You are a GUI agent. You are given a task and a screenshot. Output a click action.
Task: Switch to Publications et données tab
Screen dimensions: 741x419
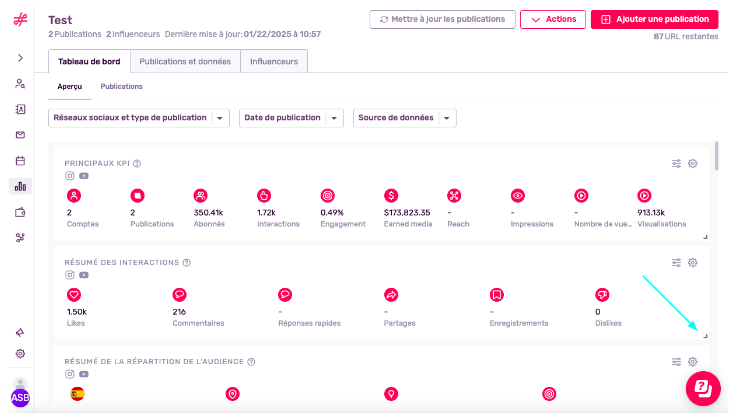tap(185, 61)
